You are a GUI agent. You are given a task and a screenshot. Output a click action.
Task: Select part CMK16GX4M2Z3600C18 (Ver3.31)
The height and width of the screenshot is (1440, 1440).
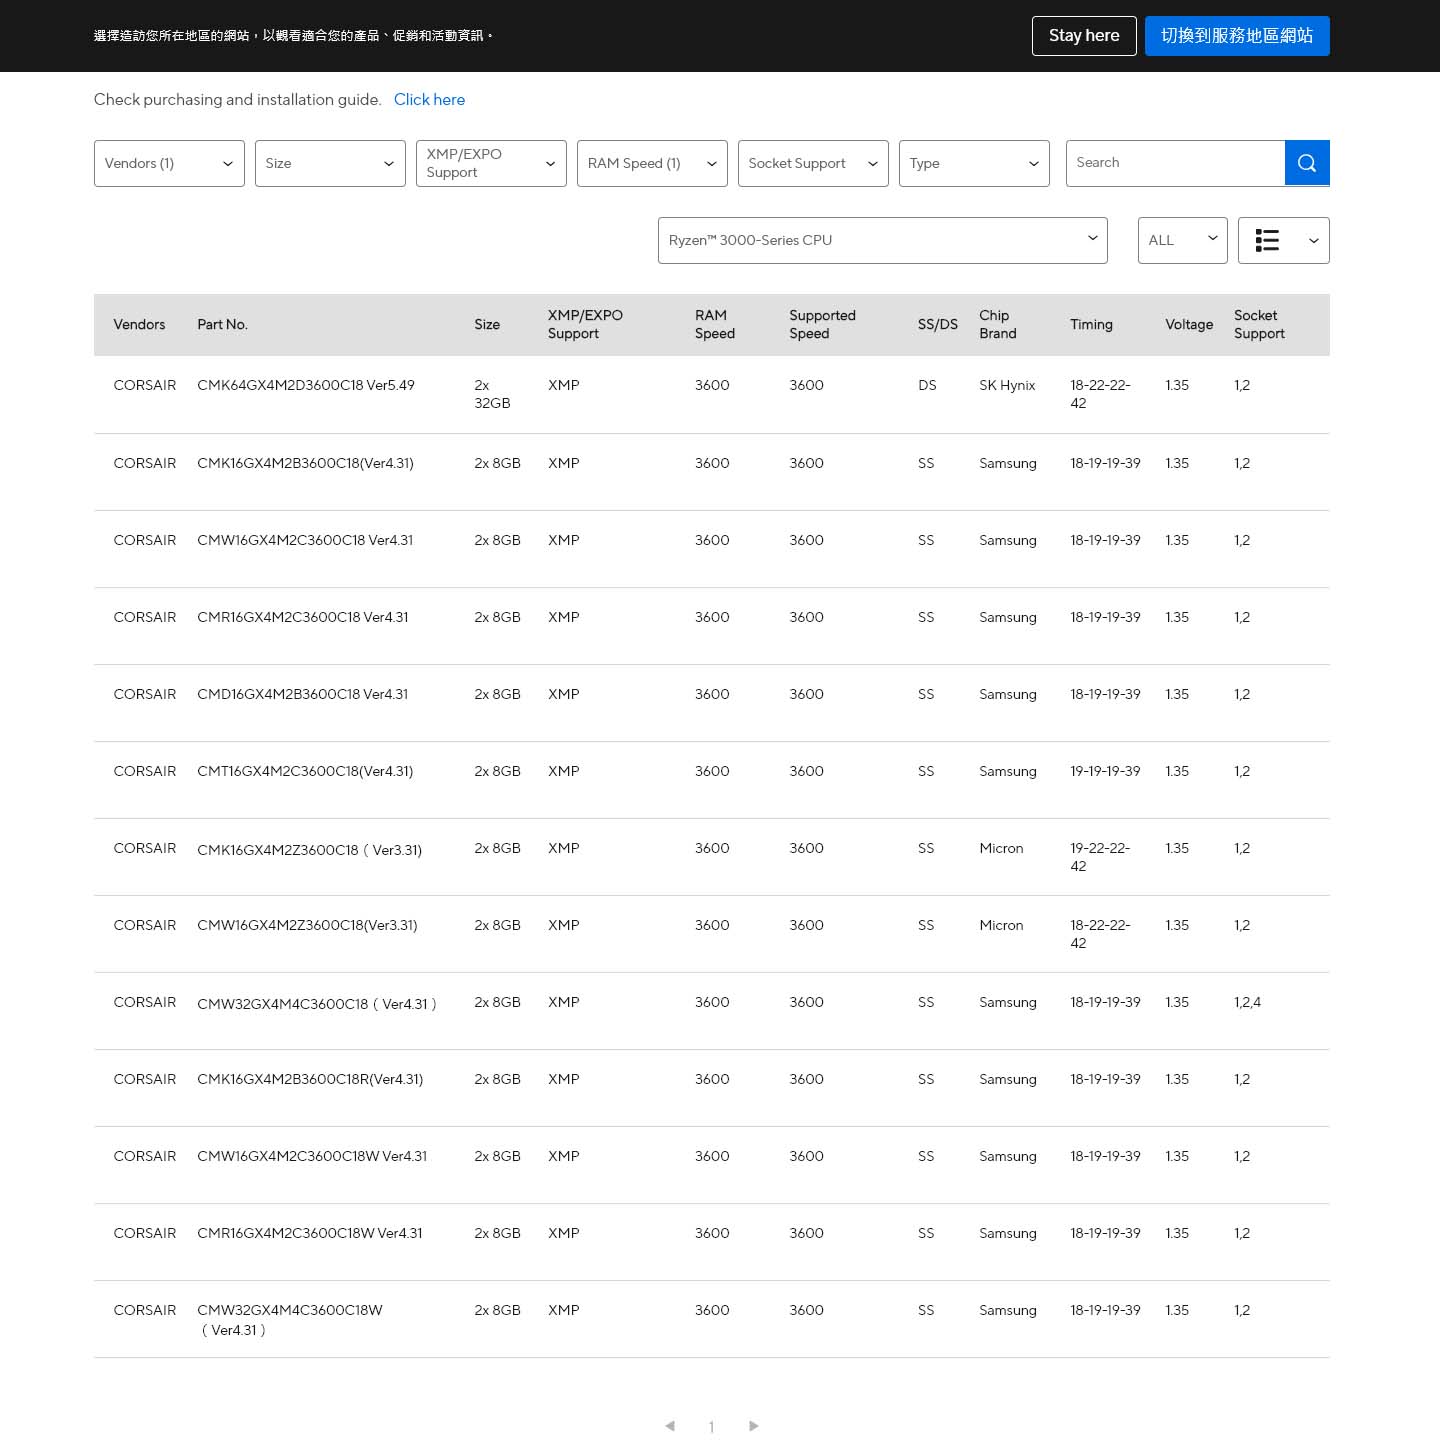click(310, 850)
